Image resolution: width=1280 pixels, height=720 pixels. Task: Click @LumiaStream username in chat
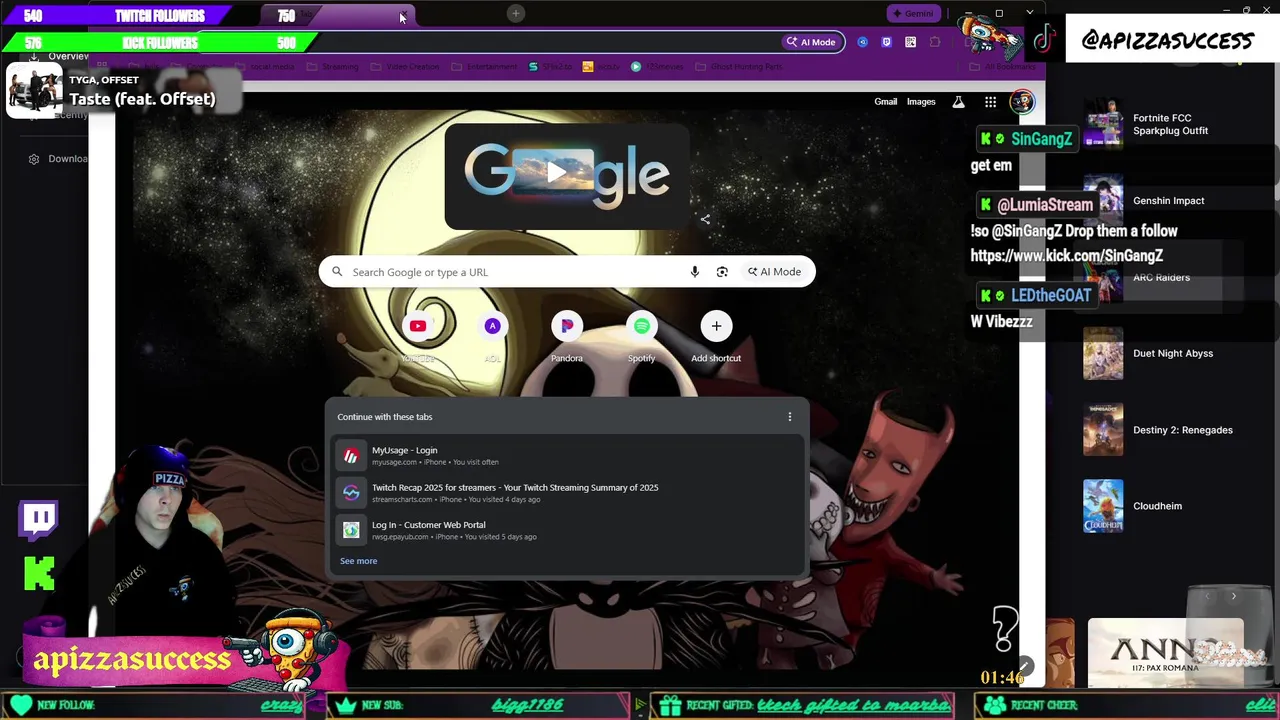pyautogui.click(x=1045, y=205)
